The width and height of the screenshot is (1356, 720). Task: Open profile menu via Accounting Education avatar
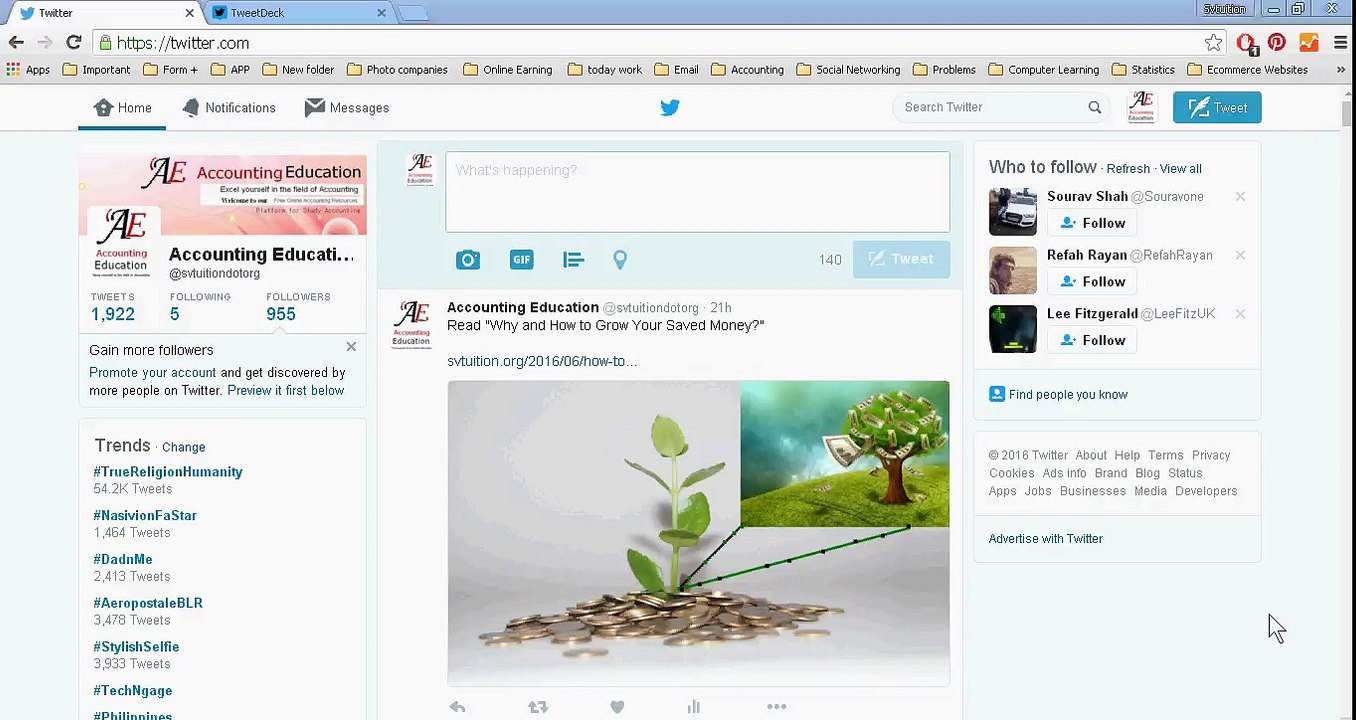point(1141,107)
